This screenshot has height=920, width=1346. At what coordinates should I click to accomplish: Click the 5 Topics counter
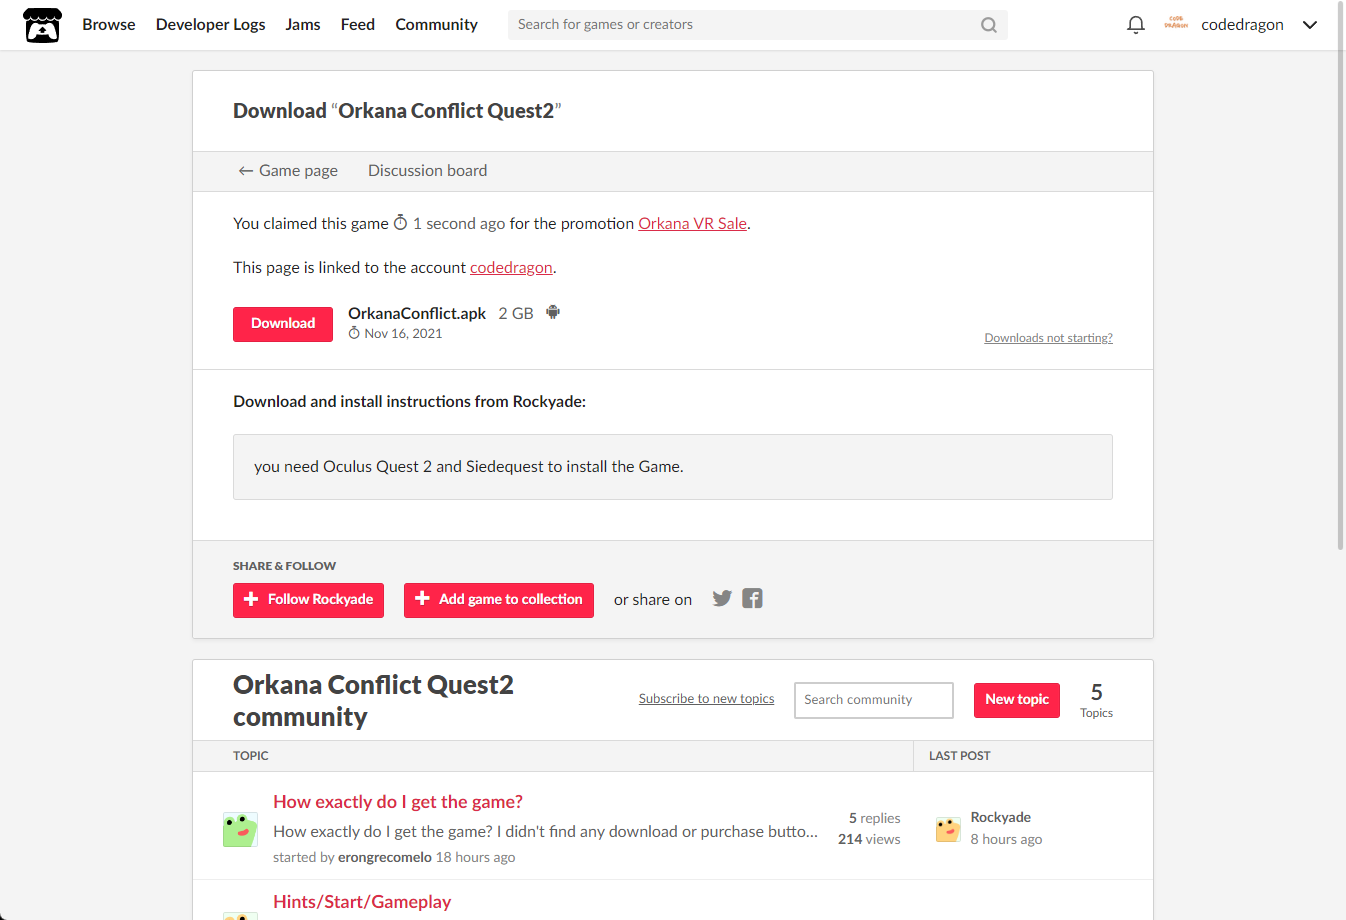click(x=1096, y=700)
